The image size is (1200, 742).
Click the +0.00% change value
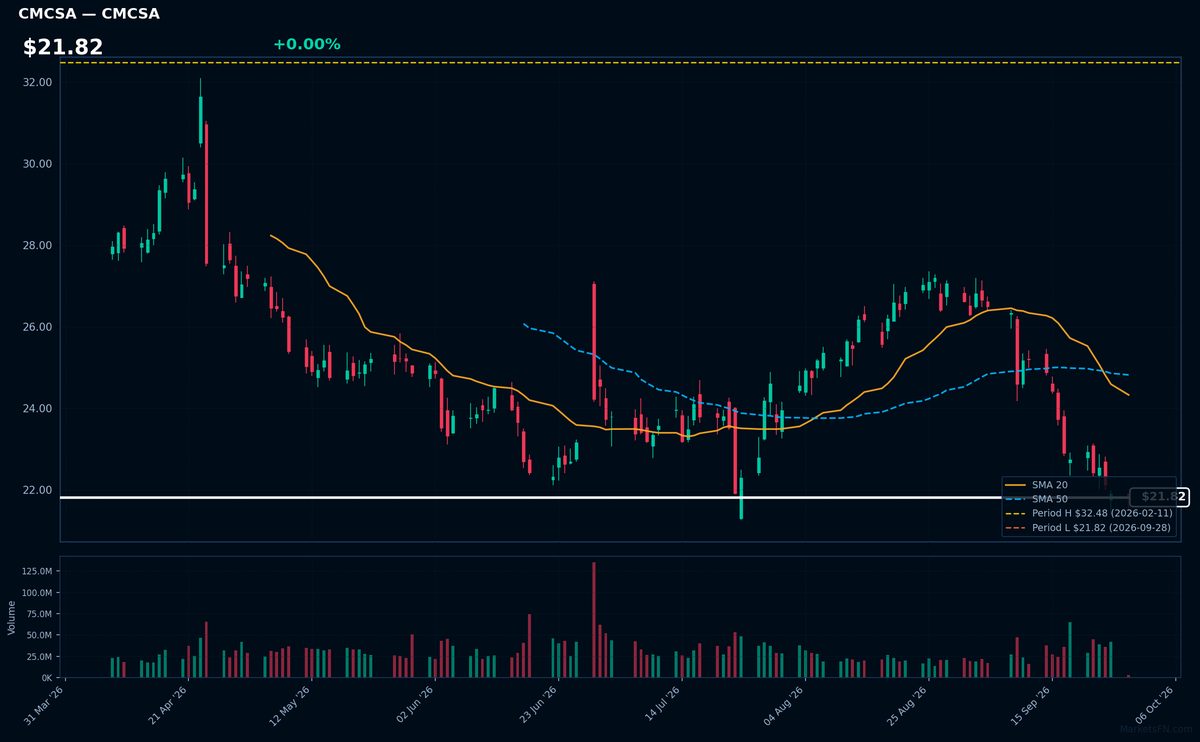(x=306, y=44)
